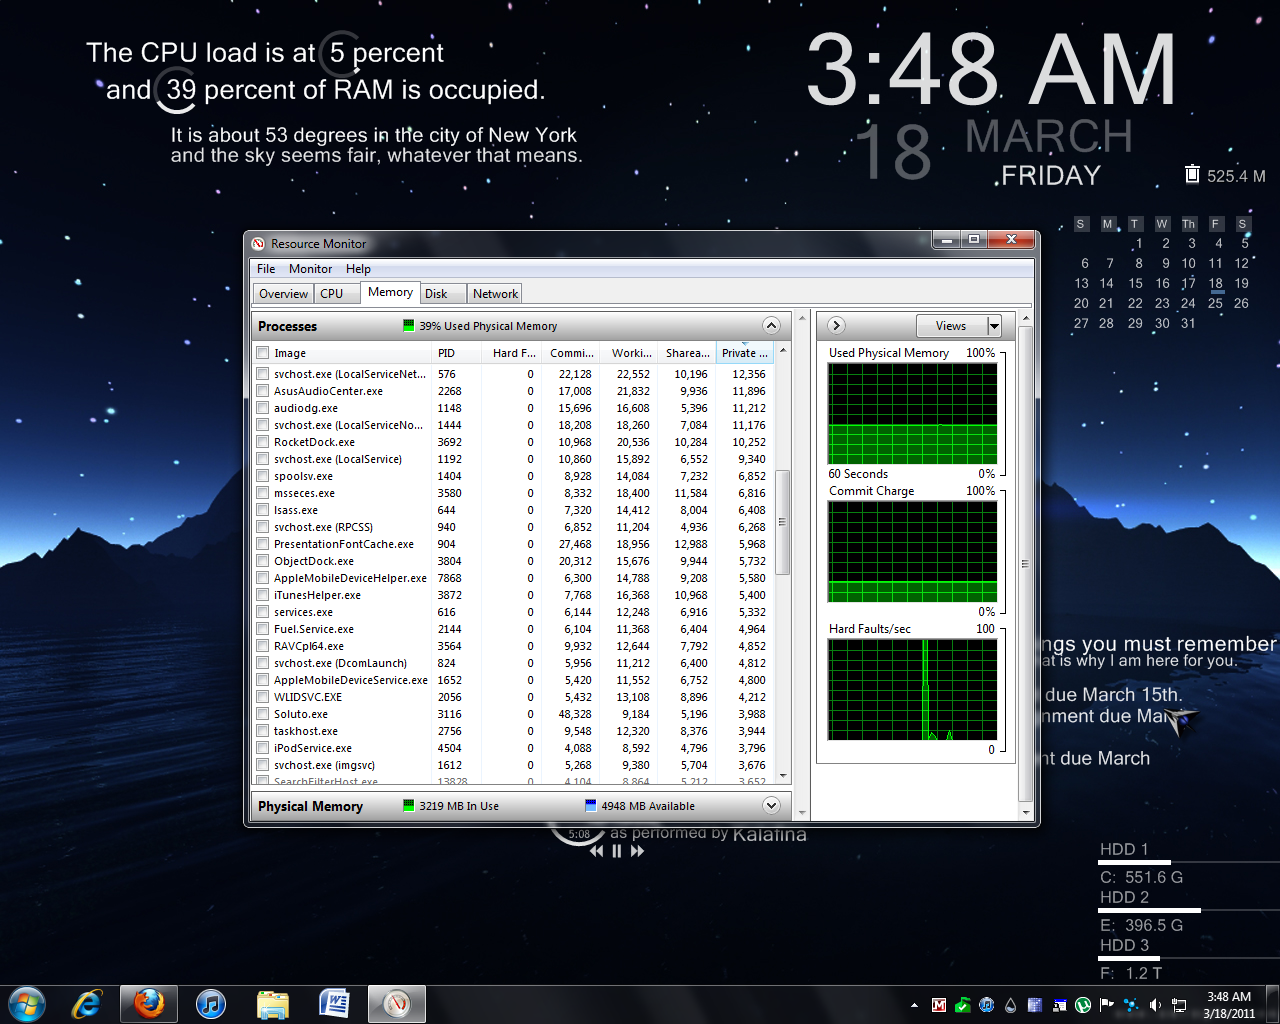Screen dimensions: 1280x1024
Task: Open the Monitor menu
Action: click(x=311, y=269)
